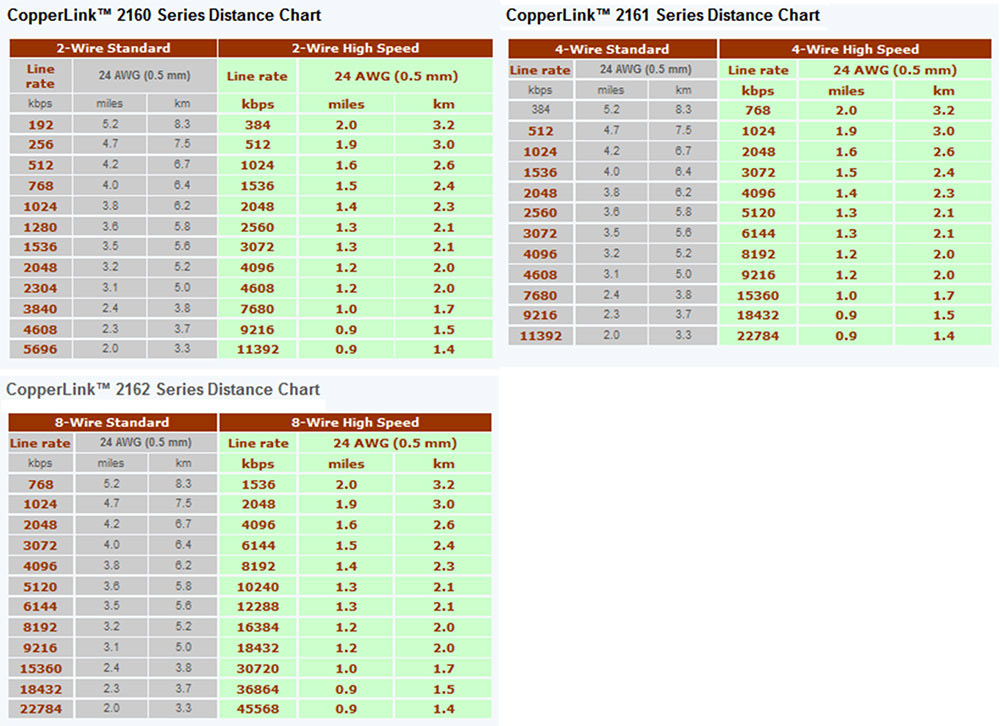Click the CopperLink 2160 Series Distance Chart title

164,15
